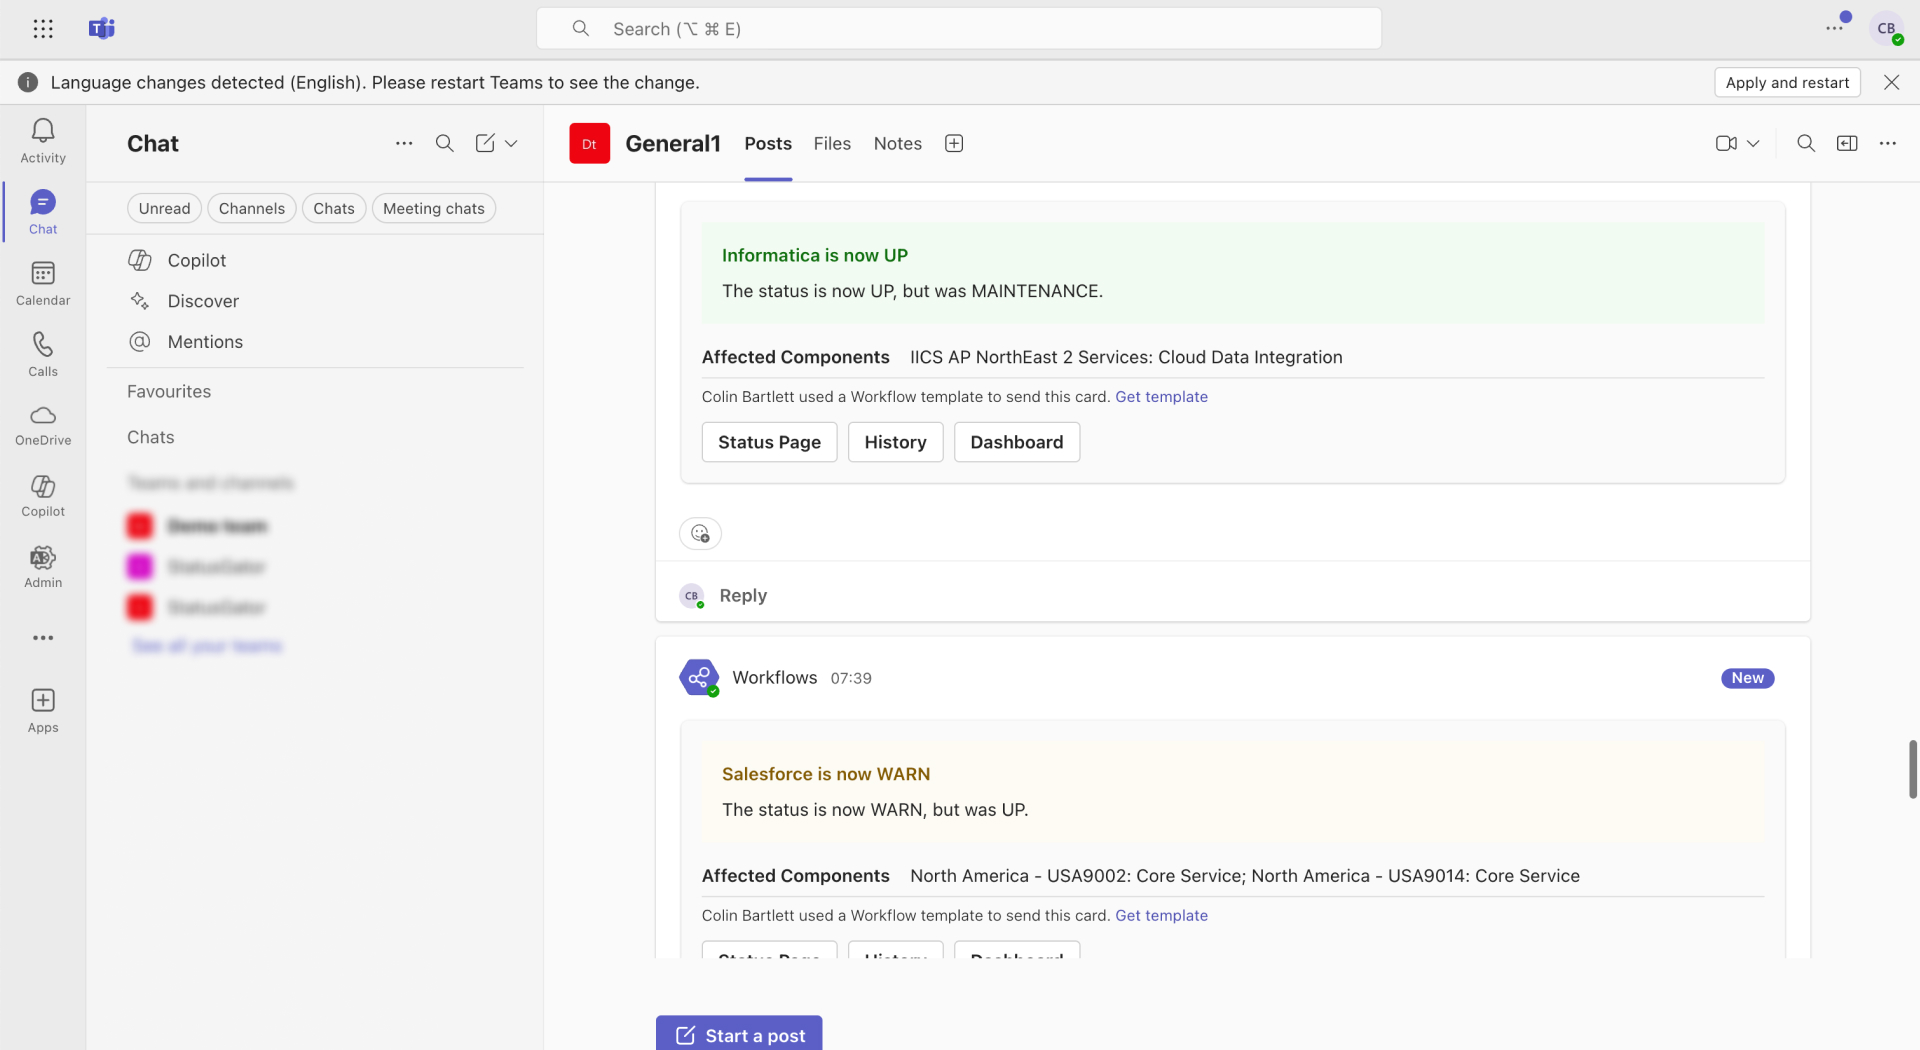Open Apps store in left rail
Image resolution: width=1920 pixels, height=1050 pixels.
click(43, 711)
